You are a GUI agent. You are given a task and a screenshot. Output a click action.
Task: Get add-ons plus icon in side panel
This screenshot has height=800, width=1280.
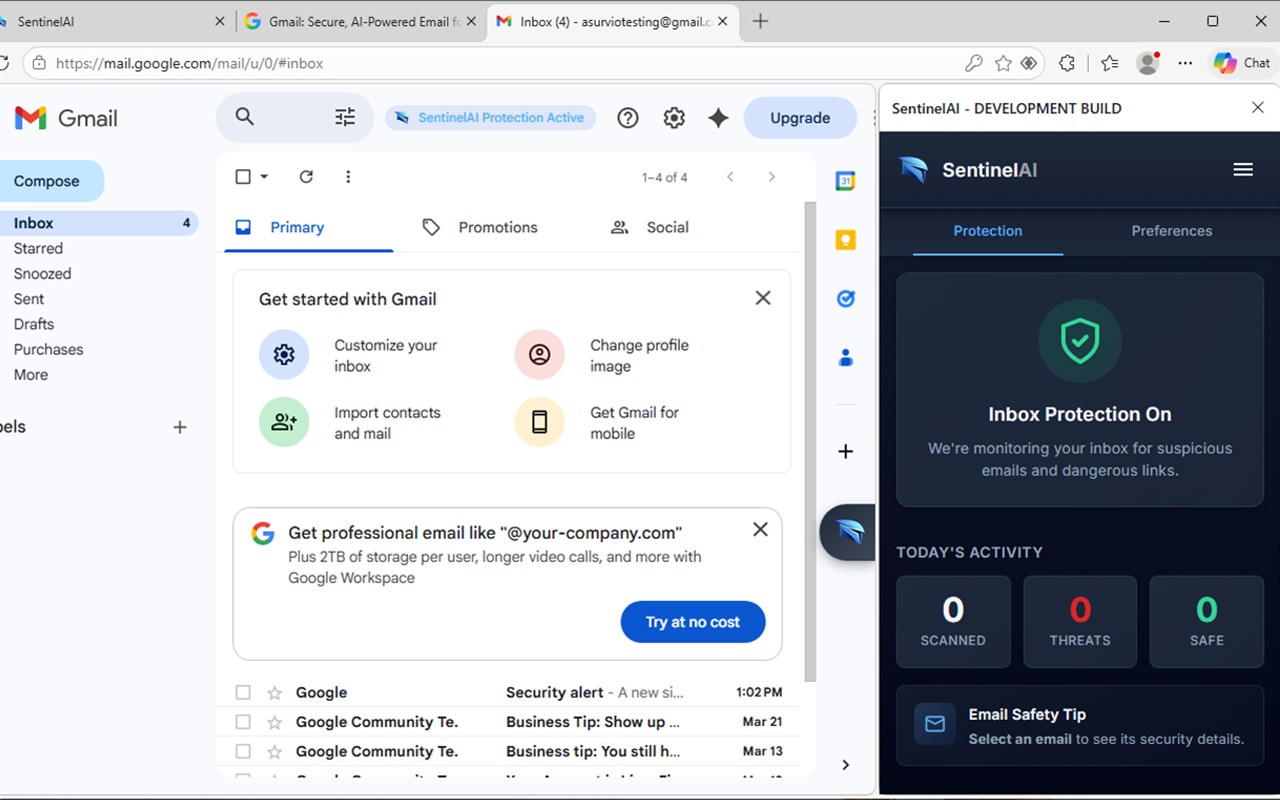pyautogui.click(x=846, y=451)
